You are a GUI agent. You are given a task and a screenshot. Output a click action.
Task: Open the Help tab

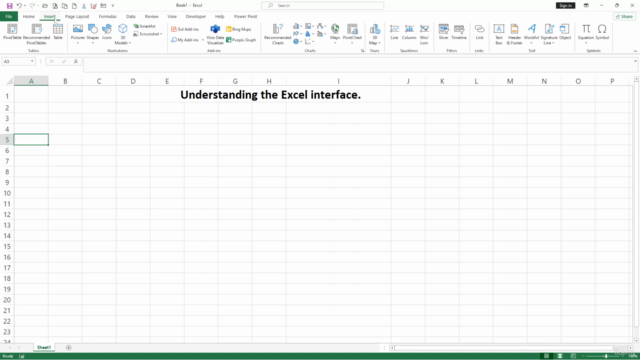coord(220,16)
